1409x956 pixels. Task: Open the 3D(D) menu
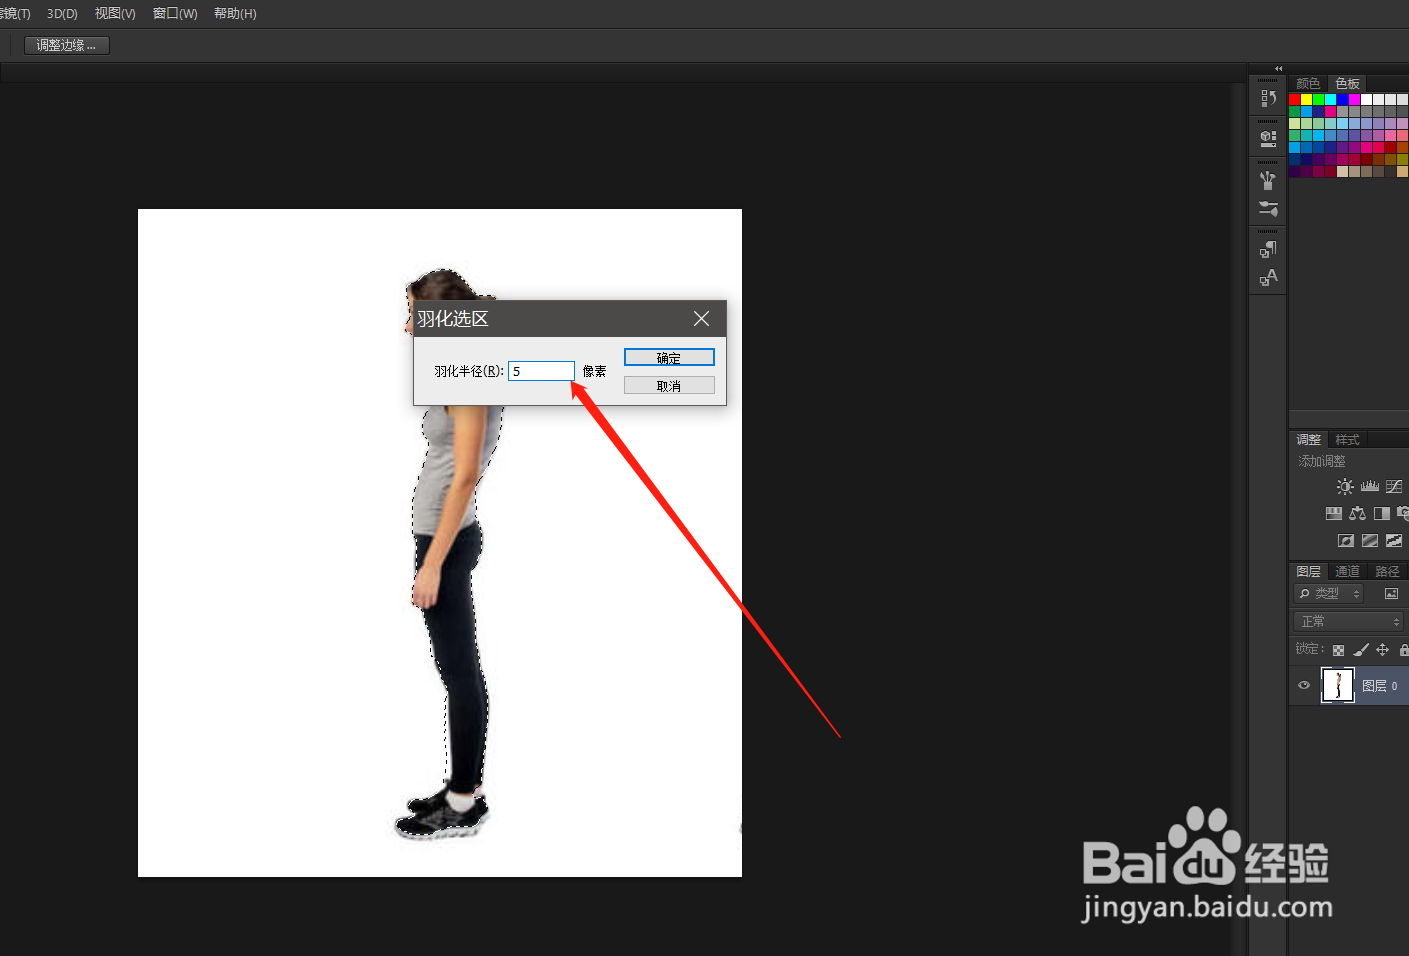tap(62, 14)
